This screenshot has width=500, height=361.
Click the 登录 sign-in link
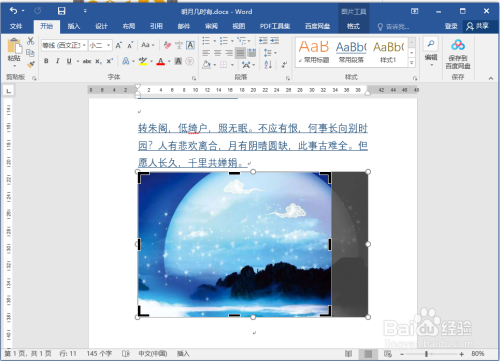point(451,26)
